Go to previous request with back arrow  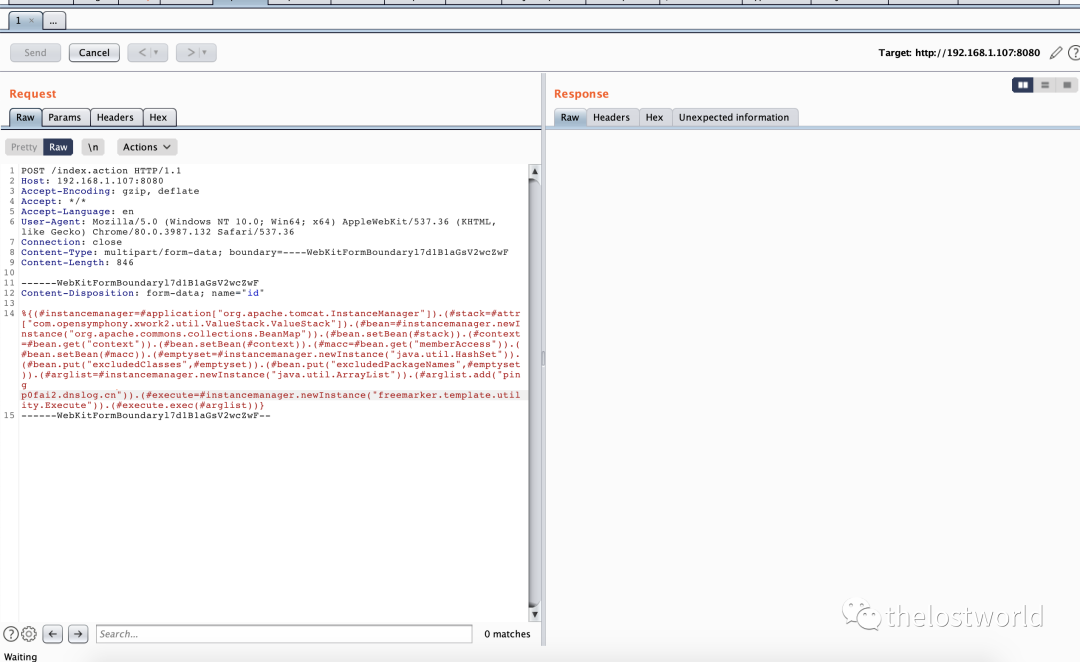pyautogui.click(x=142, y=52)
